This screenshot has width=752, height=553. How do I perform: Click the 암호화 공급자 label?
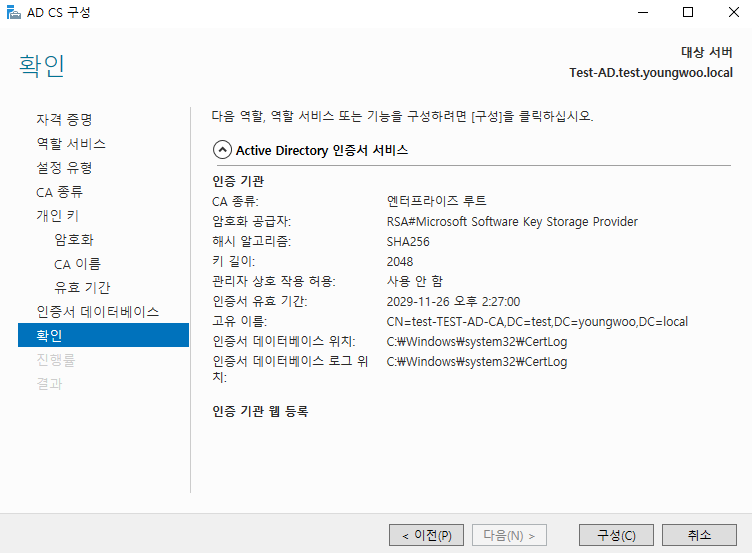252,221
